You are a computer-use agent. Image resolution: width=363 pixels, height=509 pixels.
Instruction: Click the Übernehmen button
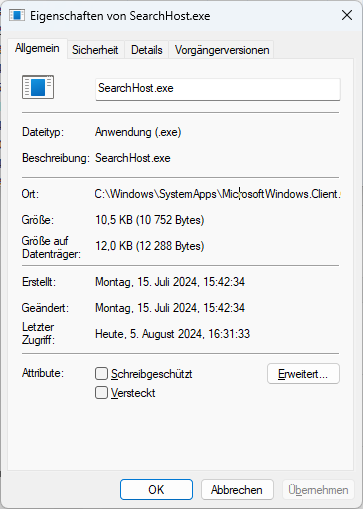318,490
